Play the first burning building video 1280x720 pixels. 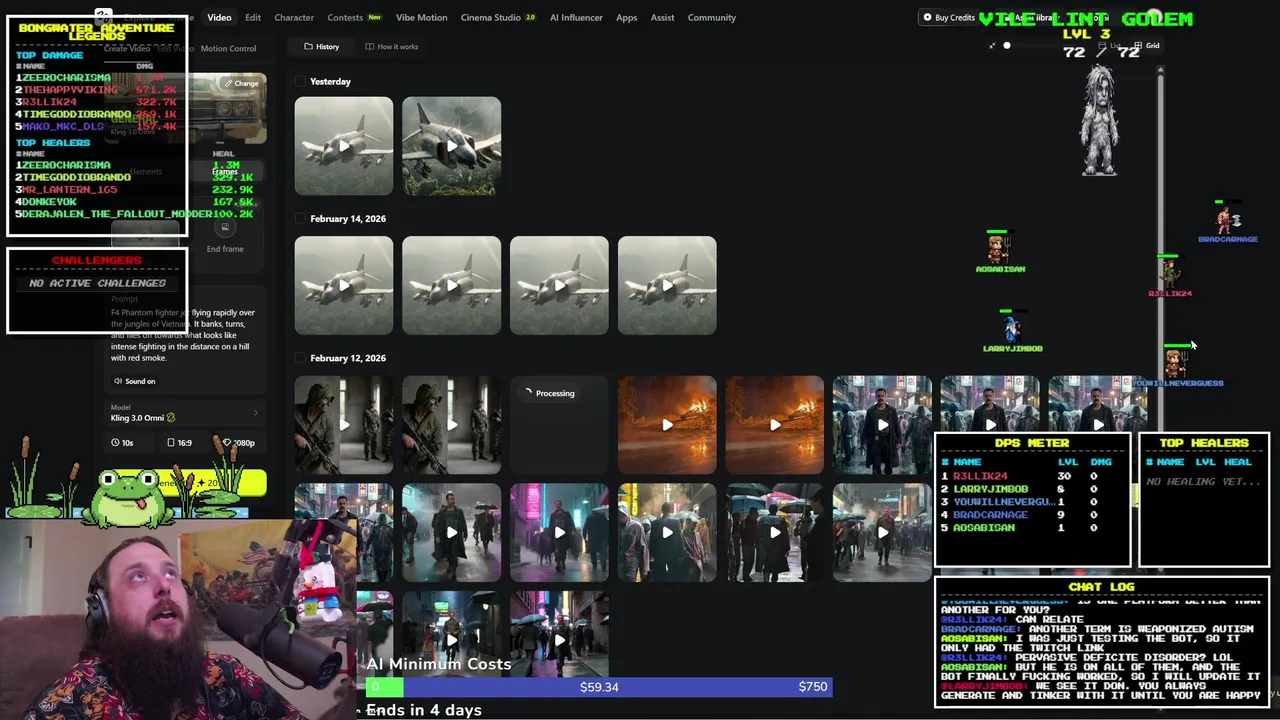coord(667,425)
